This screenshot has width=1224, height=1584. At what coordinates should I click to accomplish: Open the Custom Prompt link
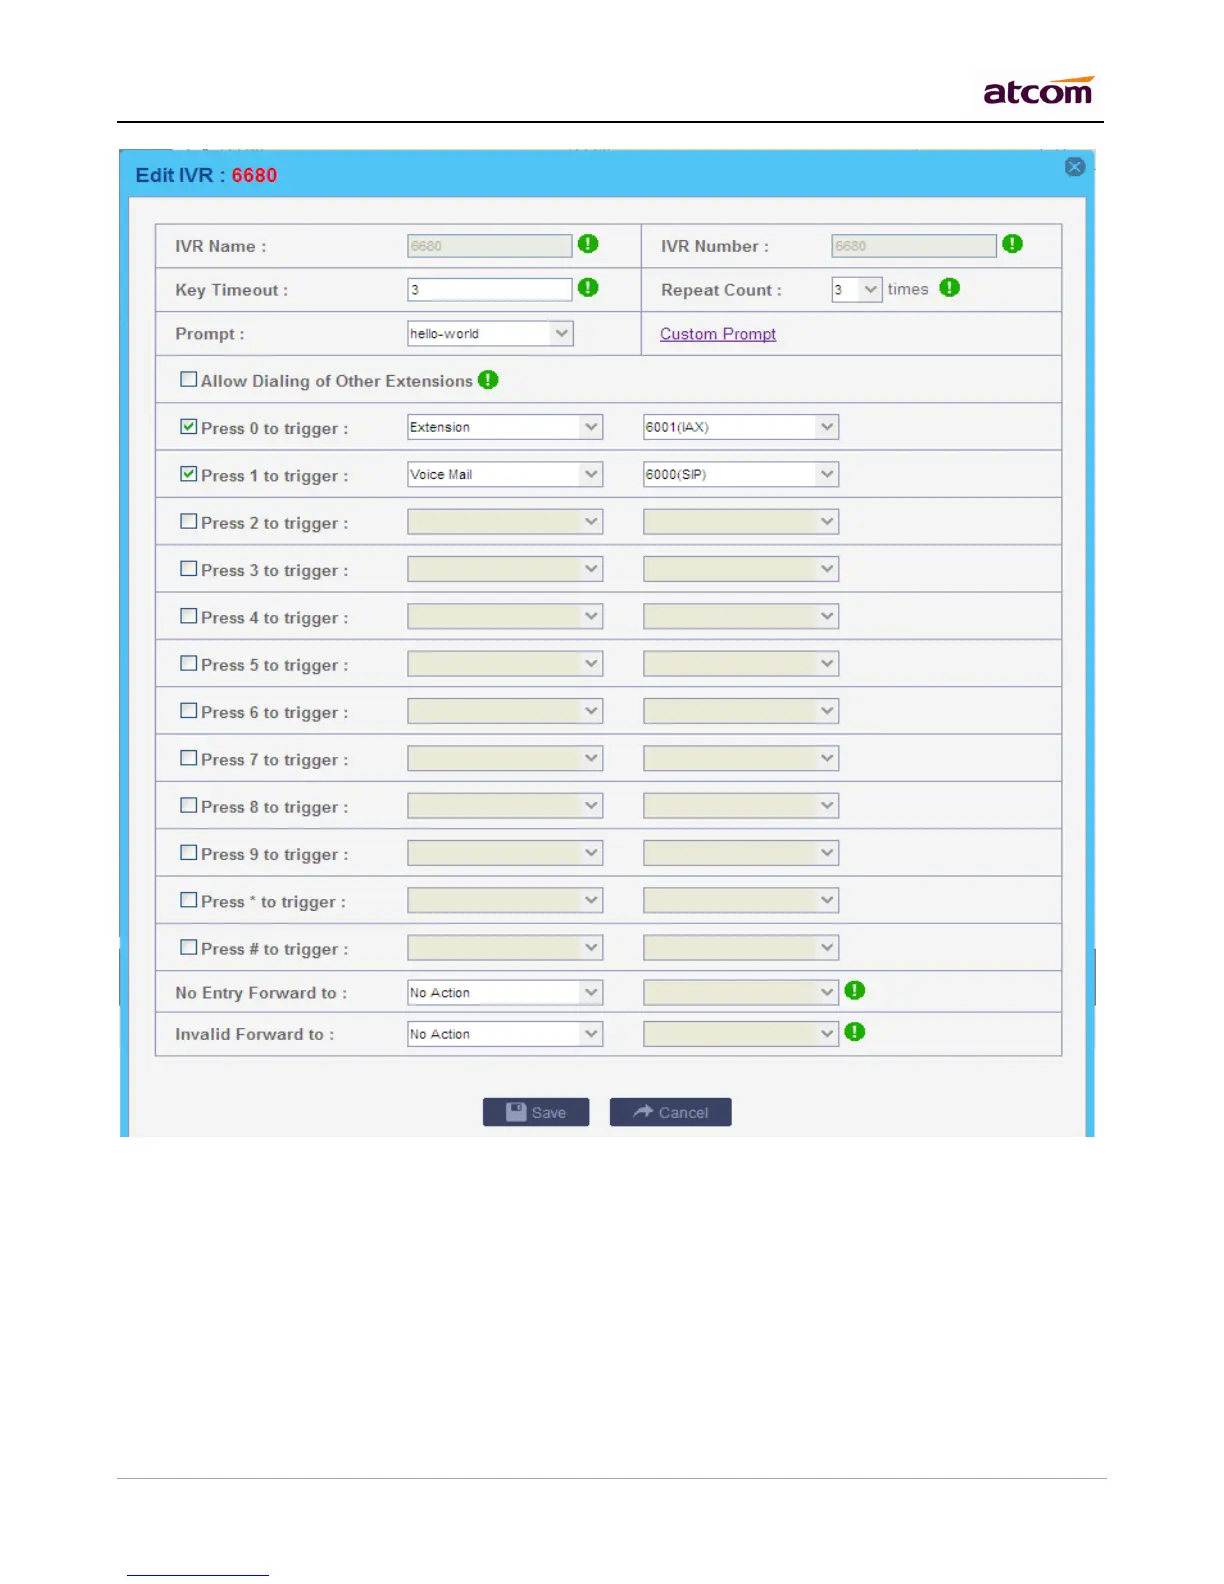[x=718, y=334]
